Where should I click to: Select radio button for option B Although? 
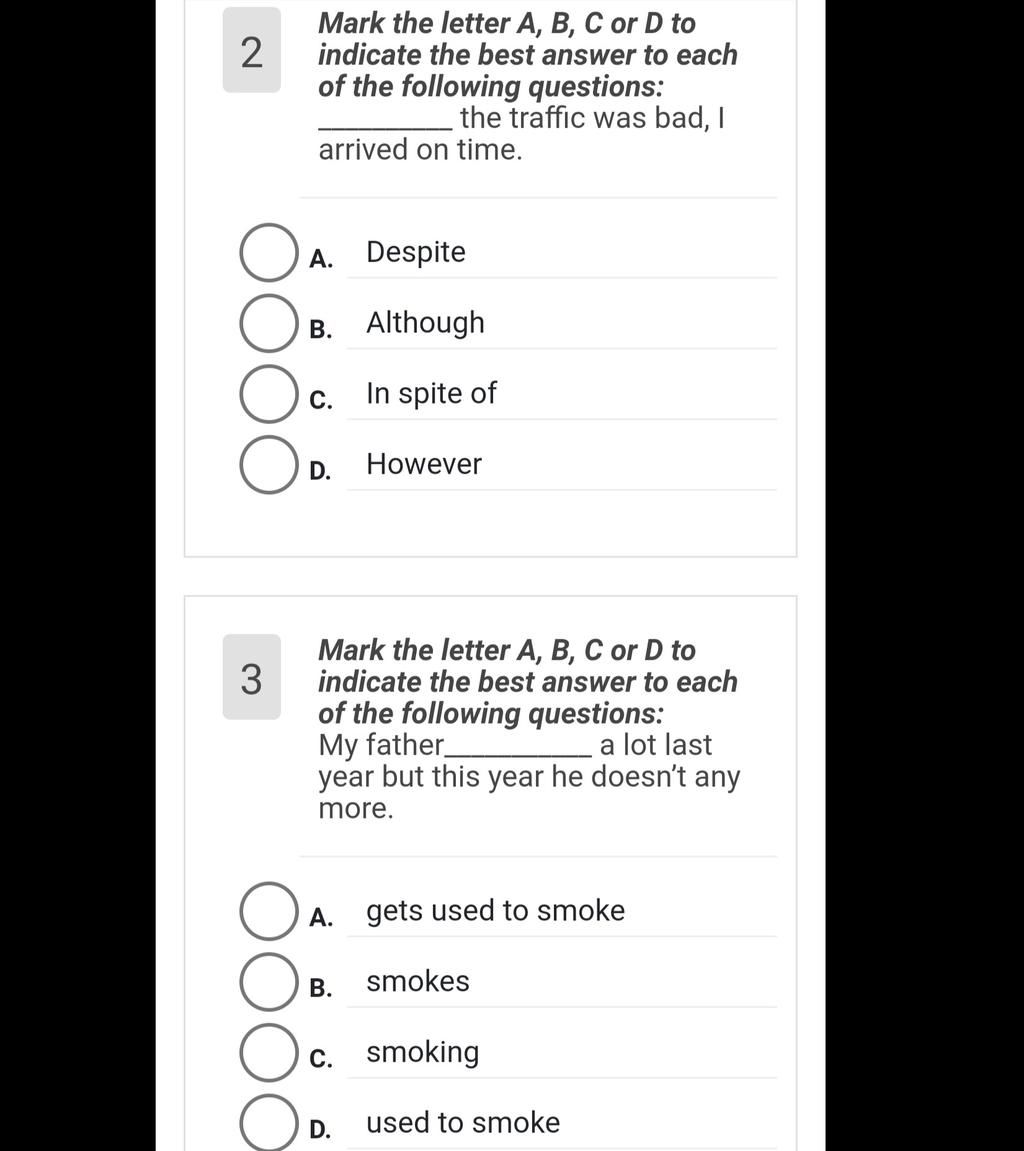point(269,323)
